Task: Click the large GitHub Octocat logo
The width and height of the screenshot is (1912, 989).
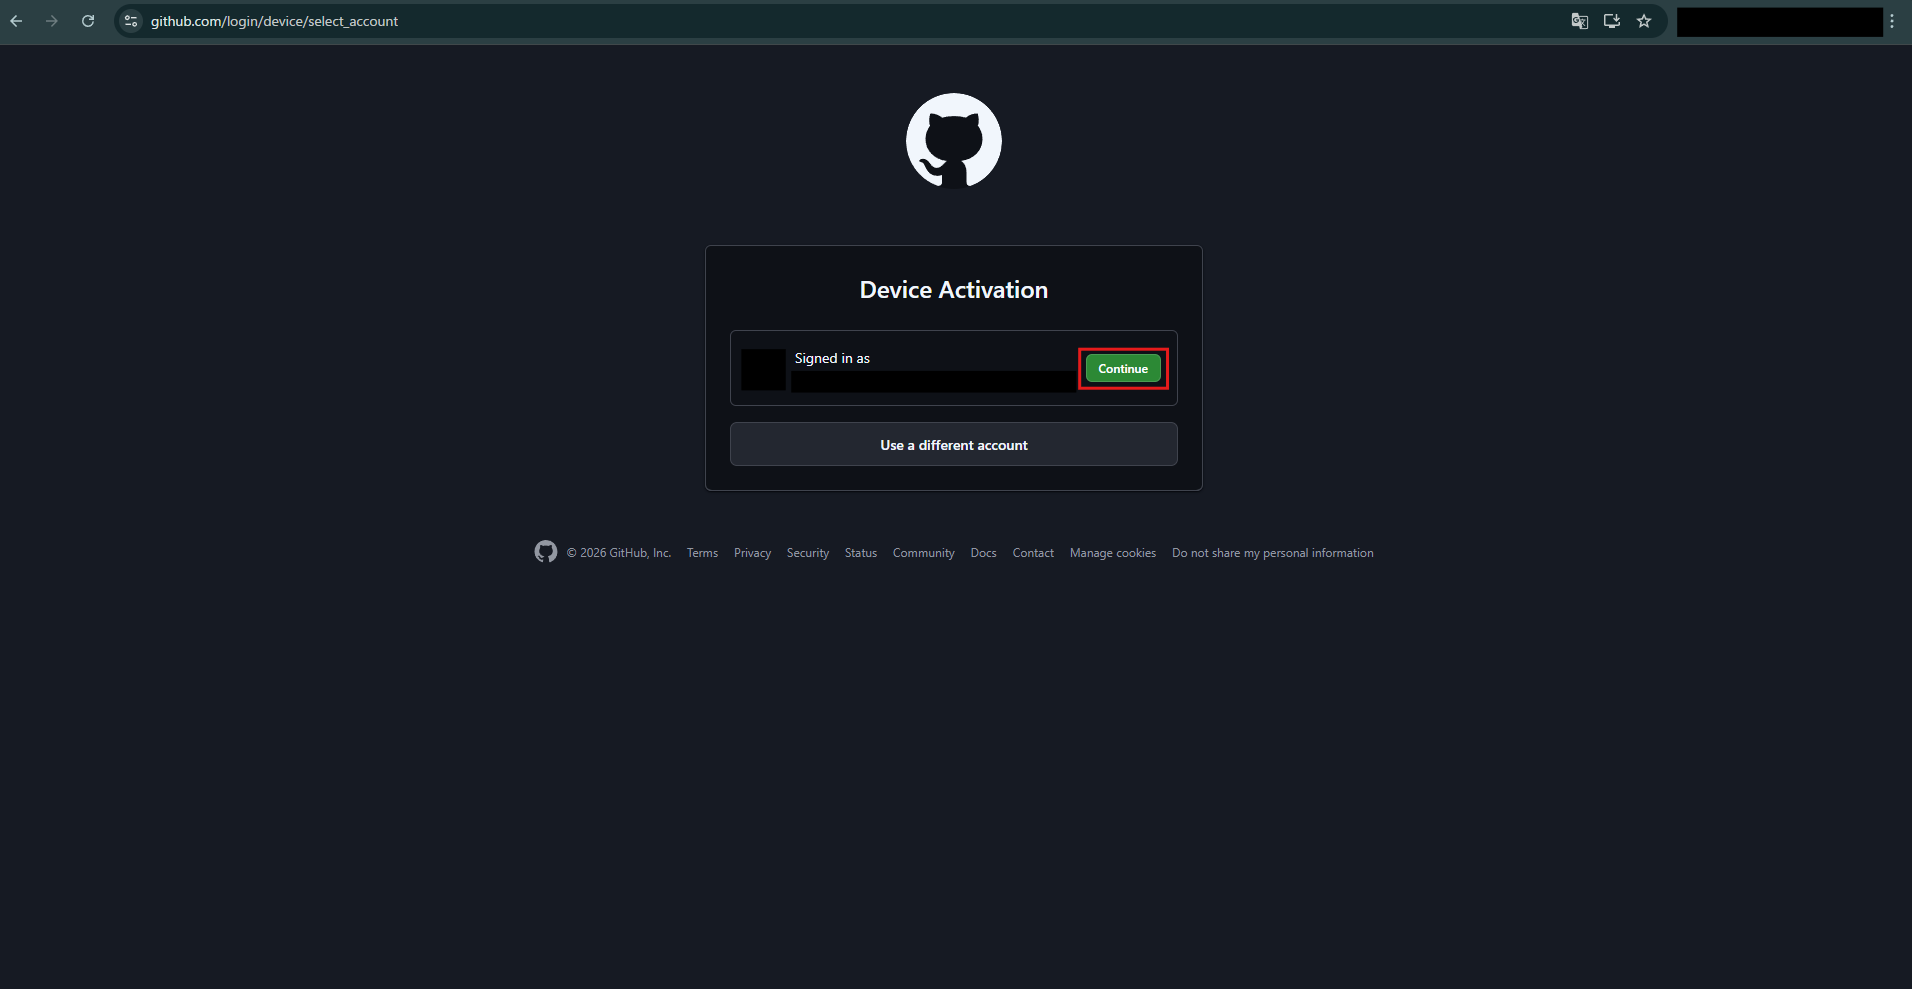Action: coord(953,141)
